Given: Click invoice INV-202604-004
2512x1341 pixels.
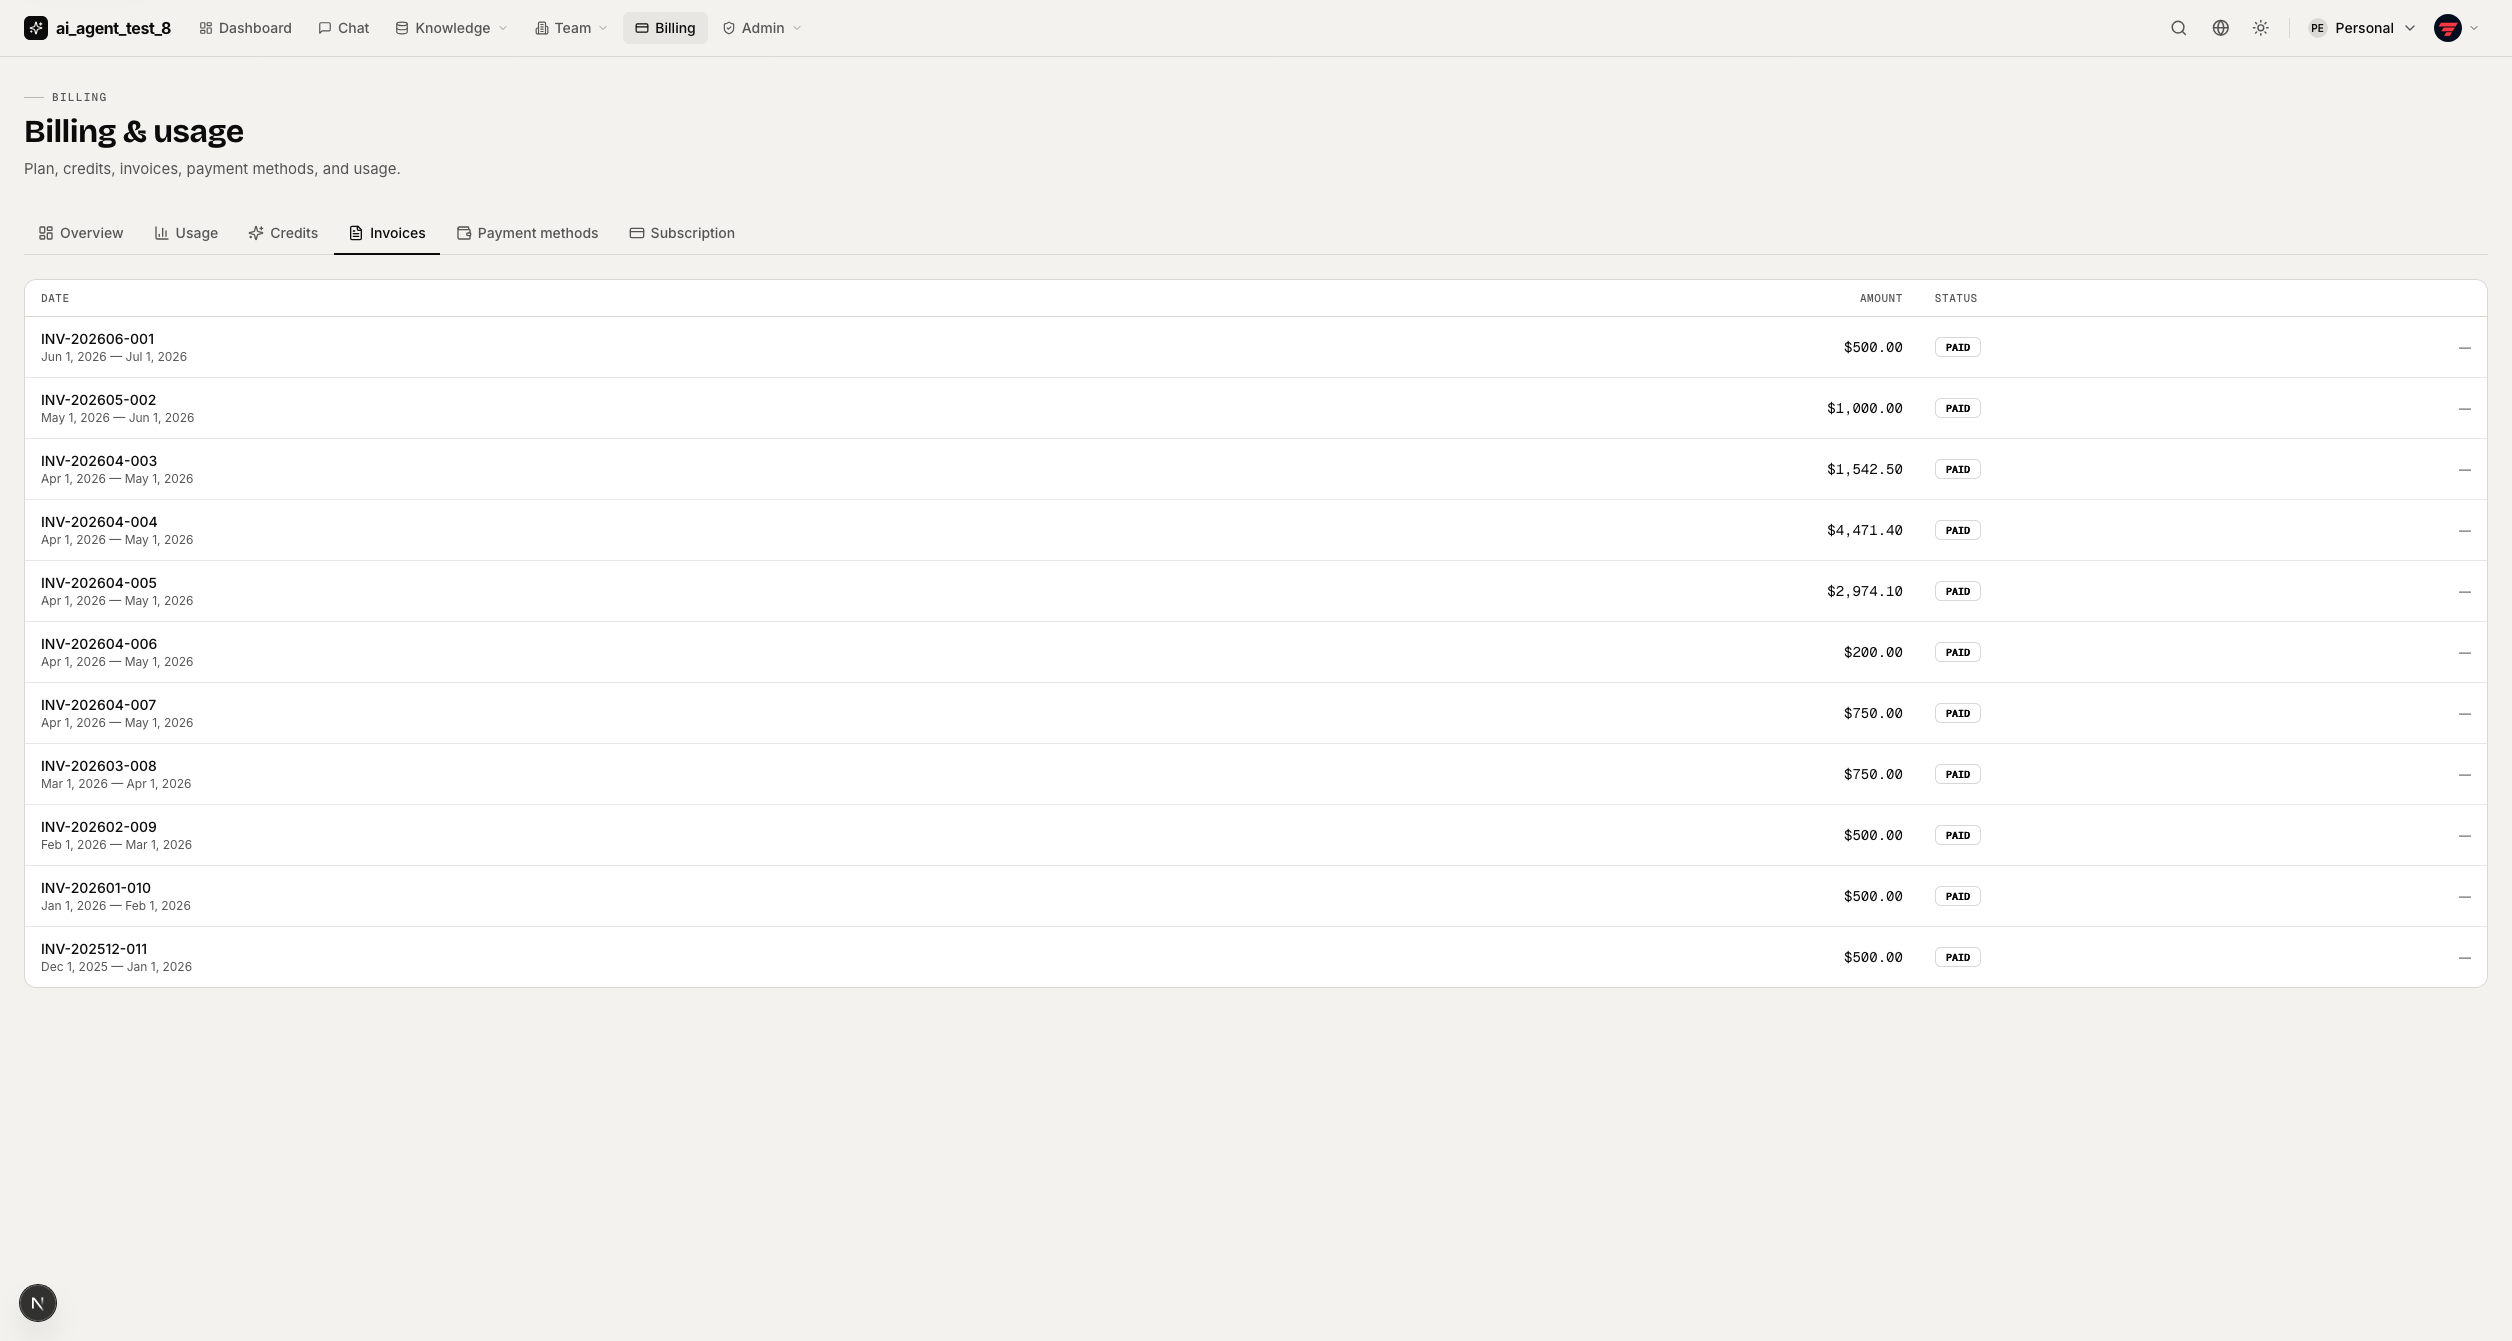Looking at the screenshot, I should click(x=99, y=522).
